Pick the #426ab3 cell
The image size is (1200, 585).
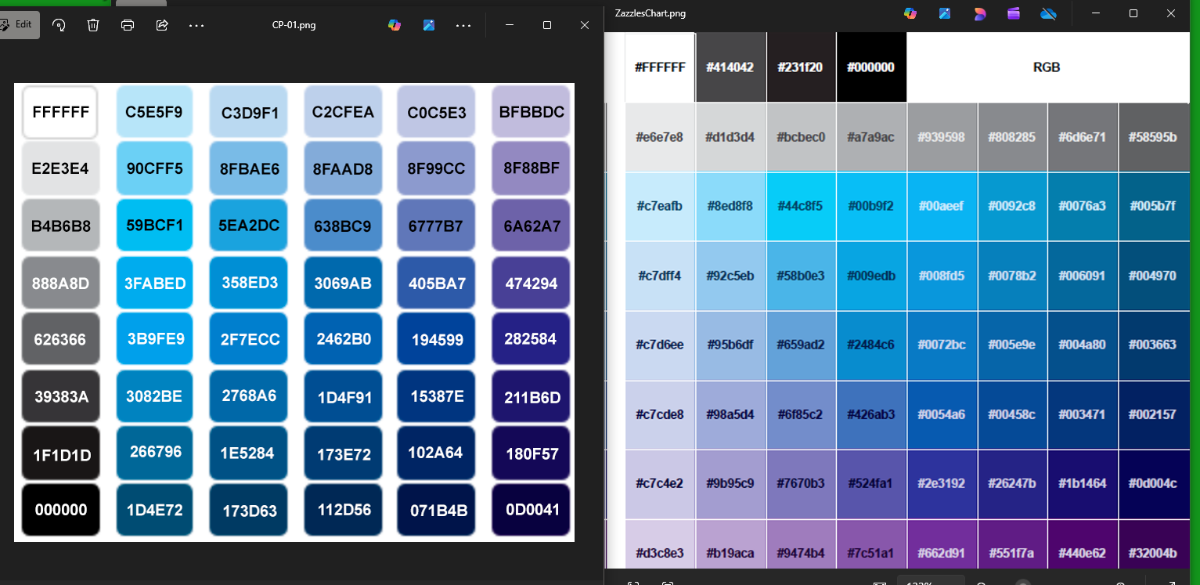tap(871, 415)
